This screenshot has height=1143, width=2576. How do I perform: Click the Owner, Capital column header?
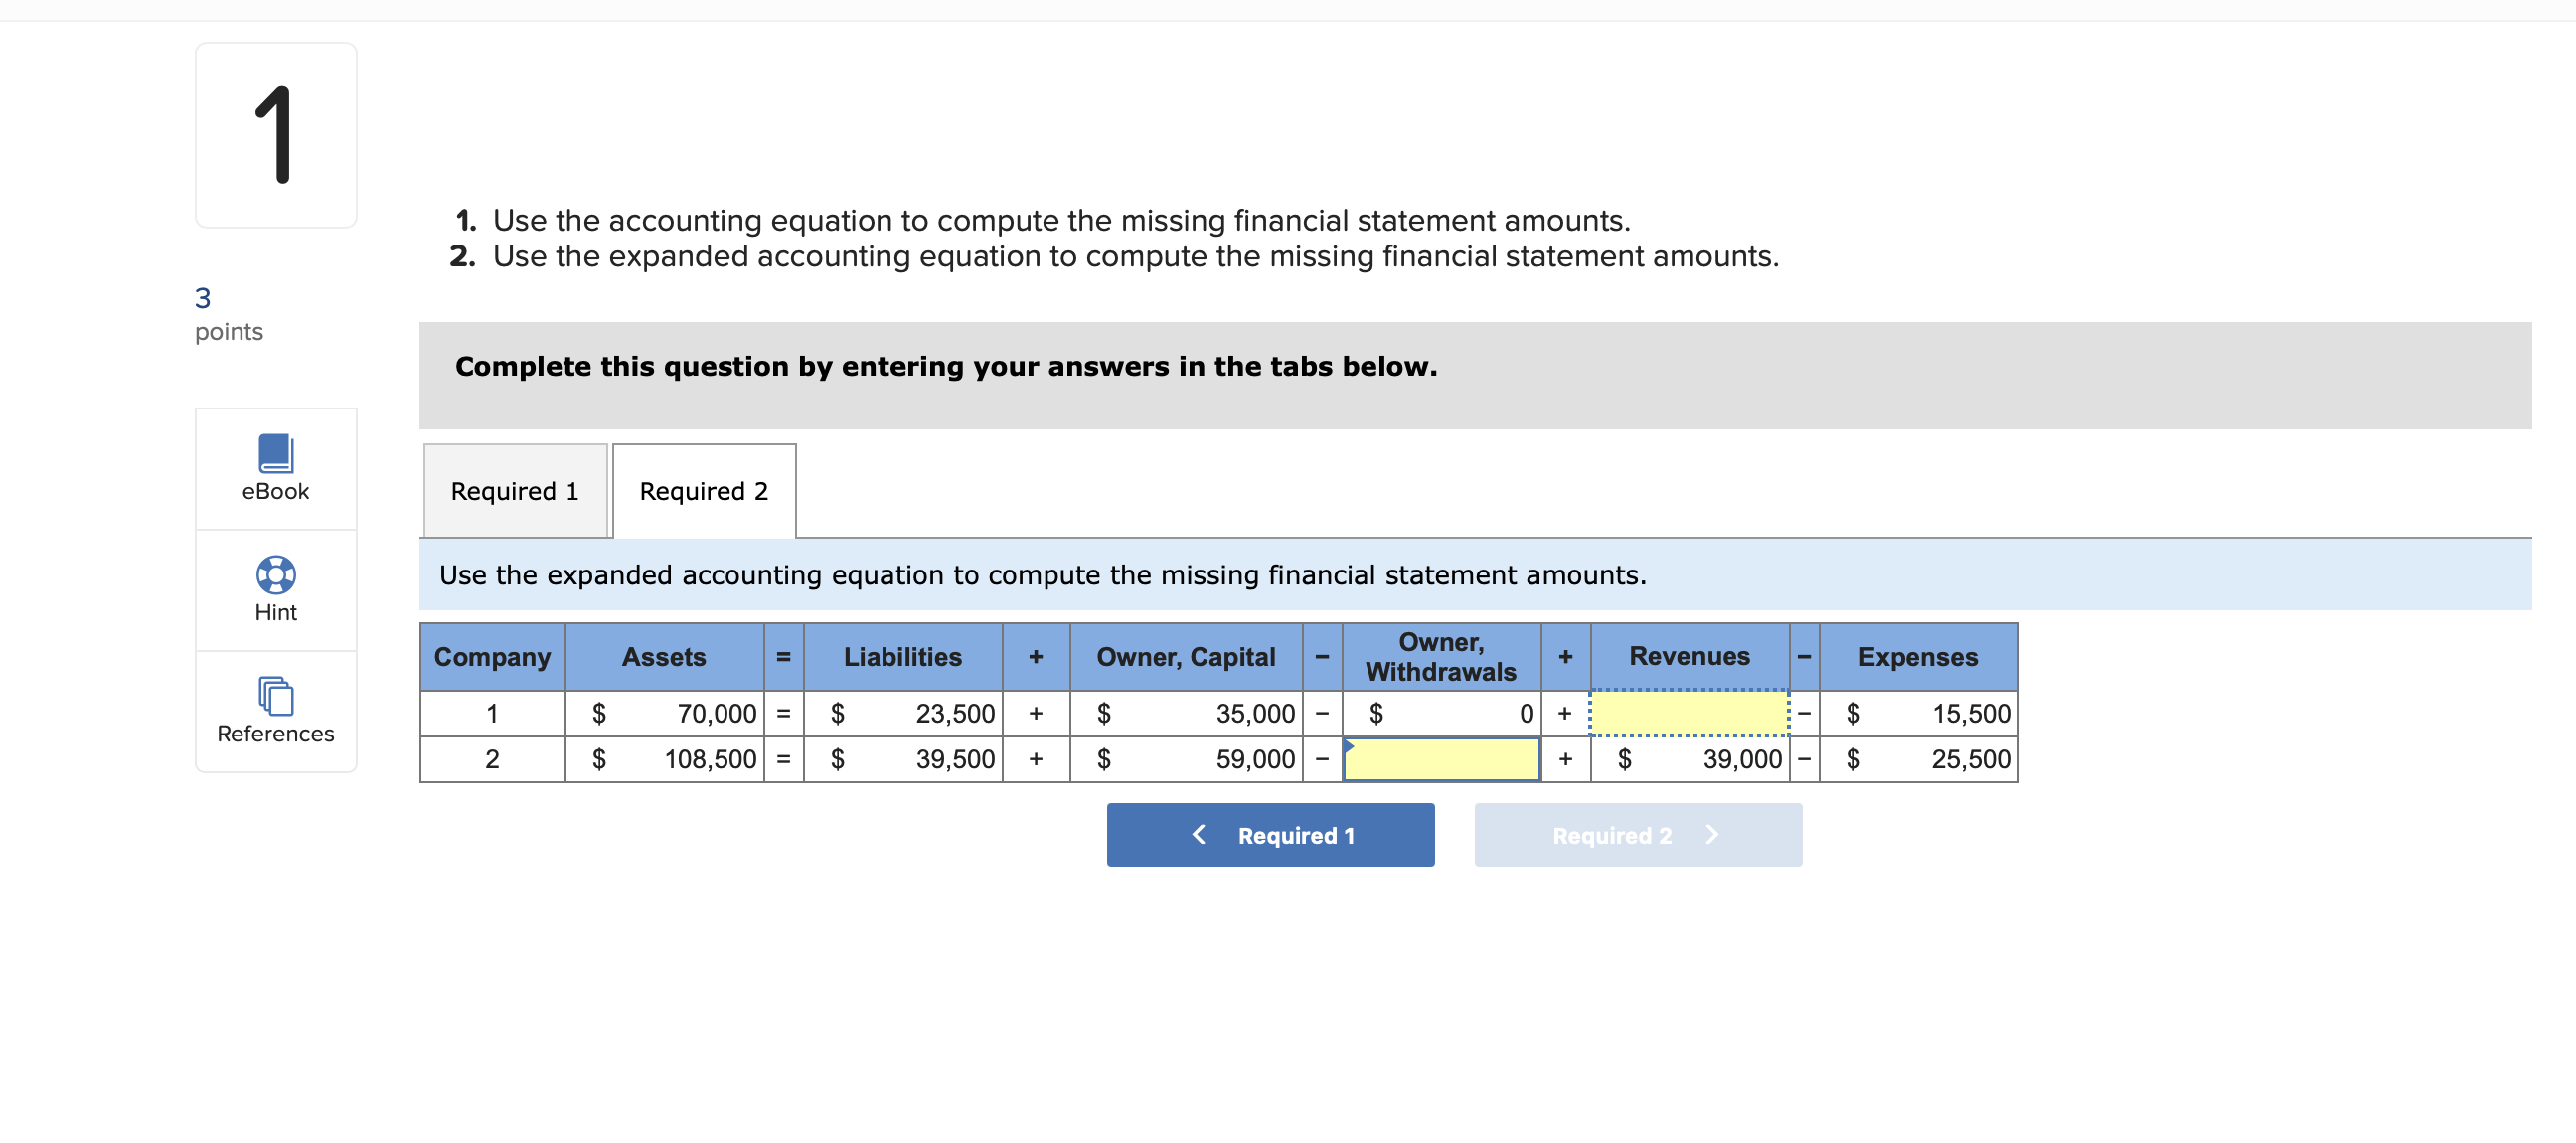(1186, 657)
